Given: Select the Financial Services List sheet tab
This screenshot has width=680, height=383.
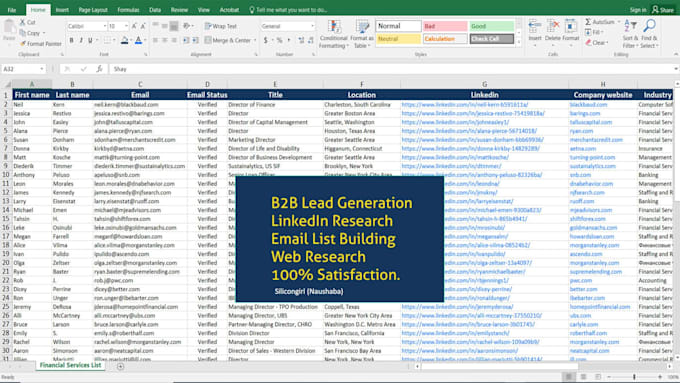Looking at the screenshot, I should coord(70,365).
